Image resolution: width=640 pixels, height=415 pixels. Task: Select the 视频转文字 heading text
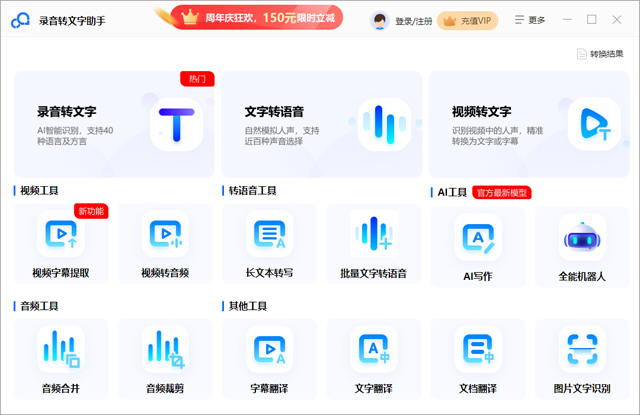(482, 111)
